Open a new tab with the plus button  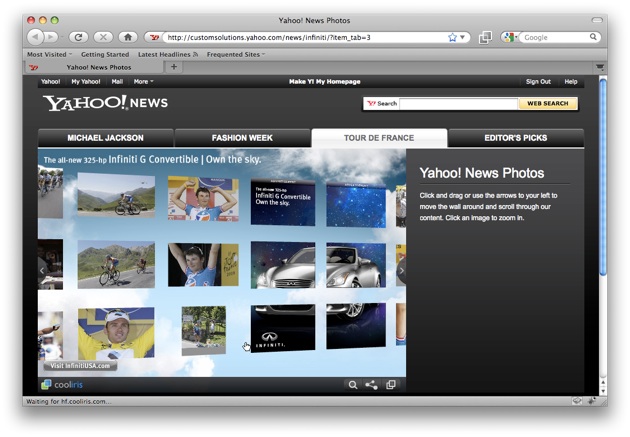click(174, 67)
